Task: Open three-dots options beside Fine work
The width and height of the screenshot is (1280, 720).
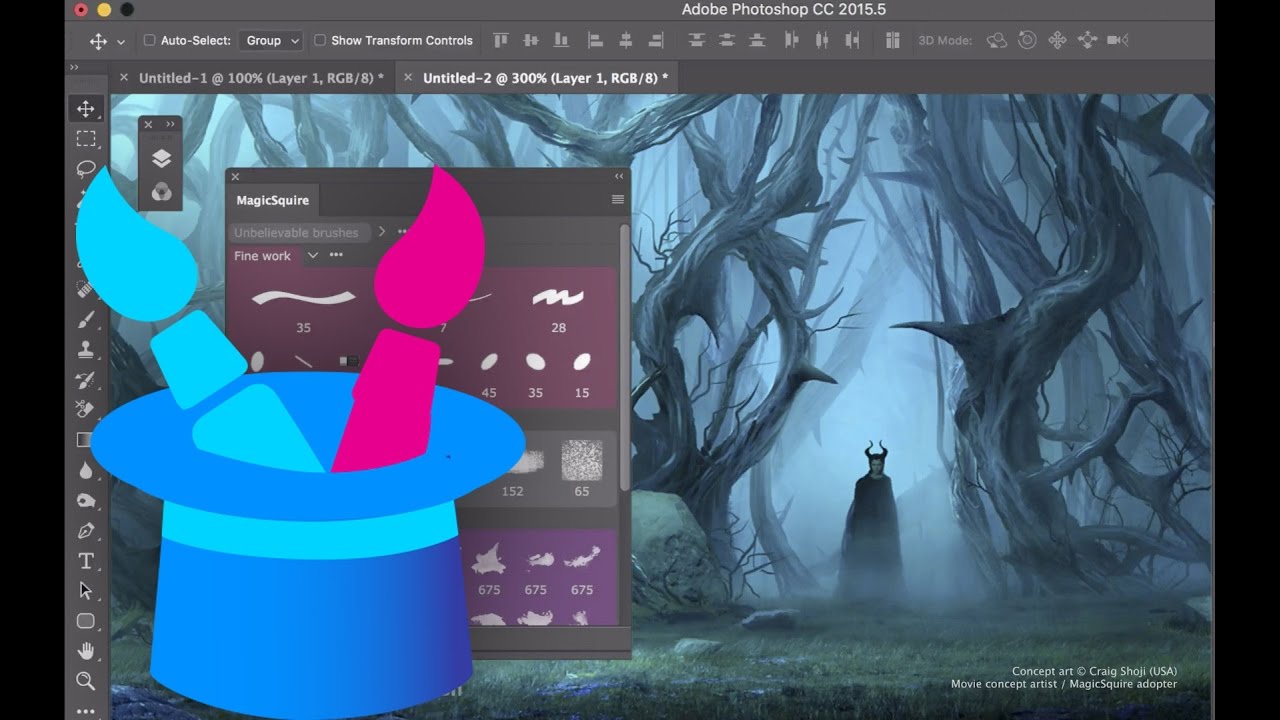Action: [336, 255]
